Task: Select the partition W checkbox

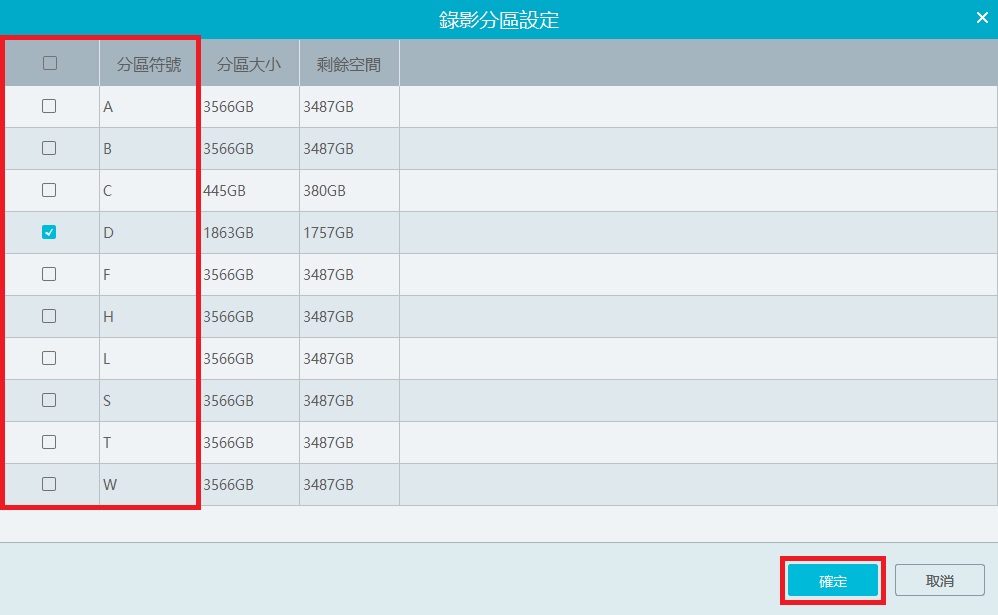Action: coord(49,484)
